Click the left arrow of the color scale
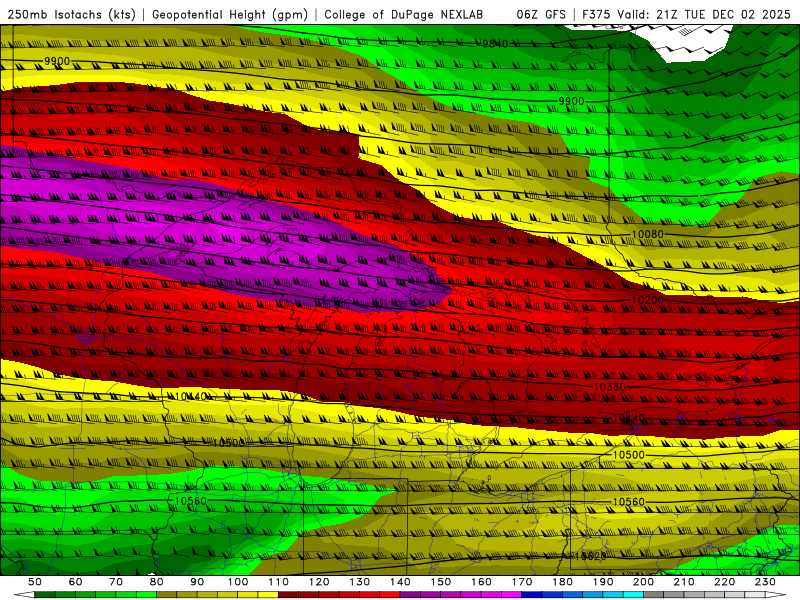 pyautogui.click(x=24, y=595)
